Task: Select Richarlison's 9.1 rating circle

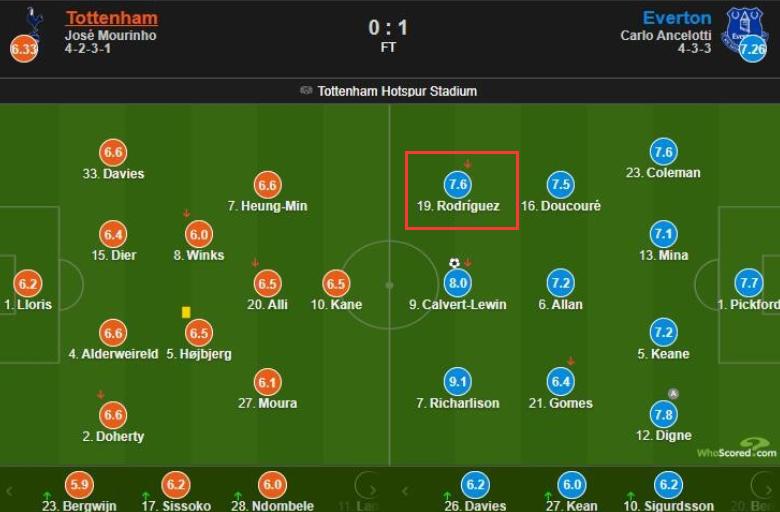Action: (x=459, y=382)
